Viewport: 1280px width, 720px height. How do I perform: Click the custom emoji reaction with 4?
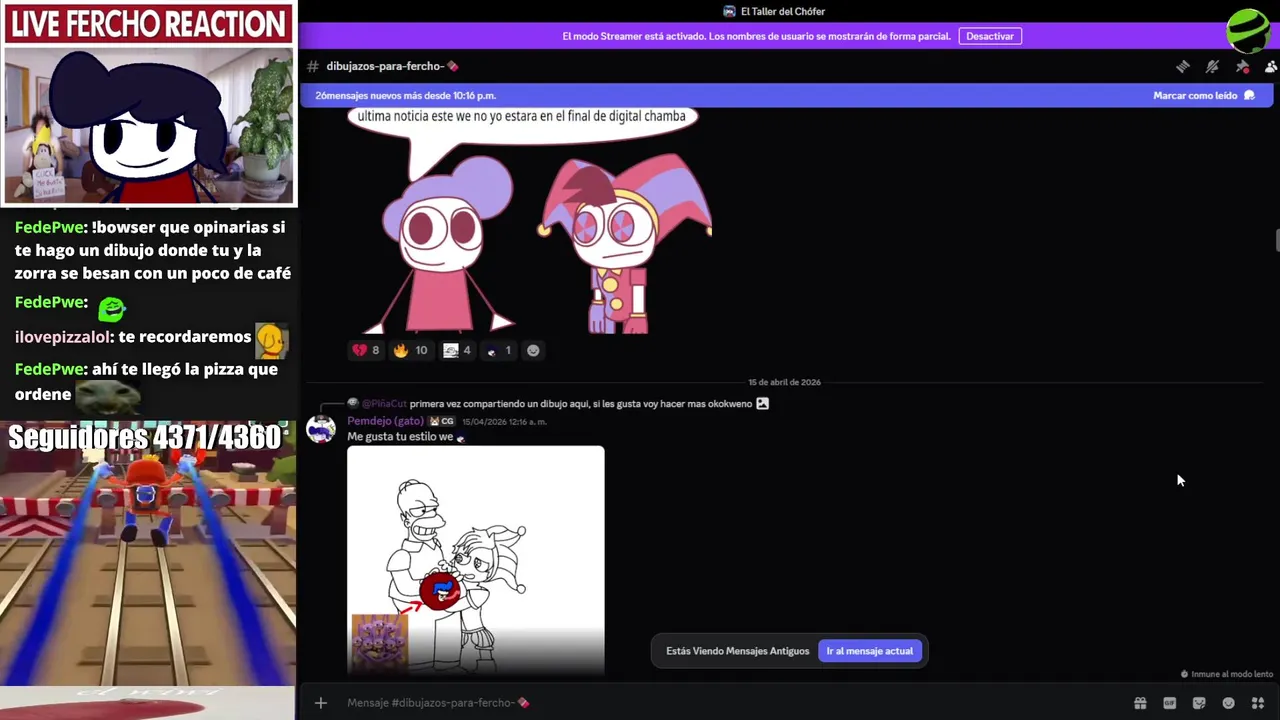coord(457,350)
